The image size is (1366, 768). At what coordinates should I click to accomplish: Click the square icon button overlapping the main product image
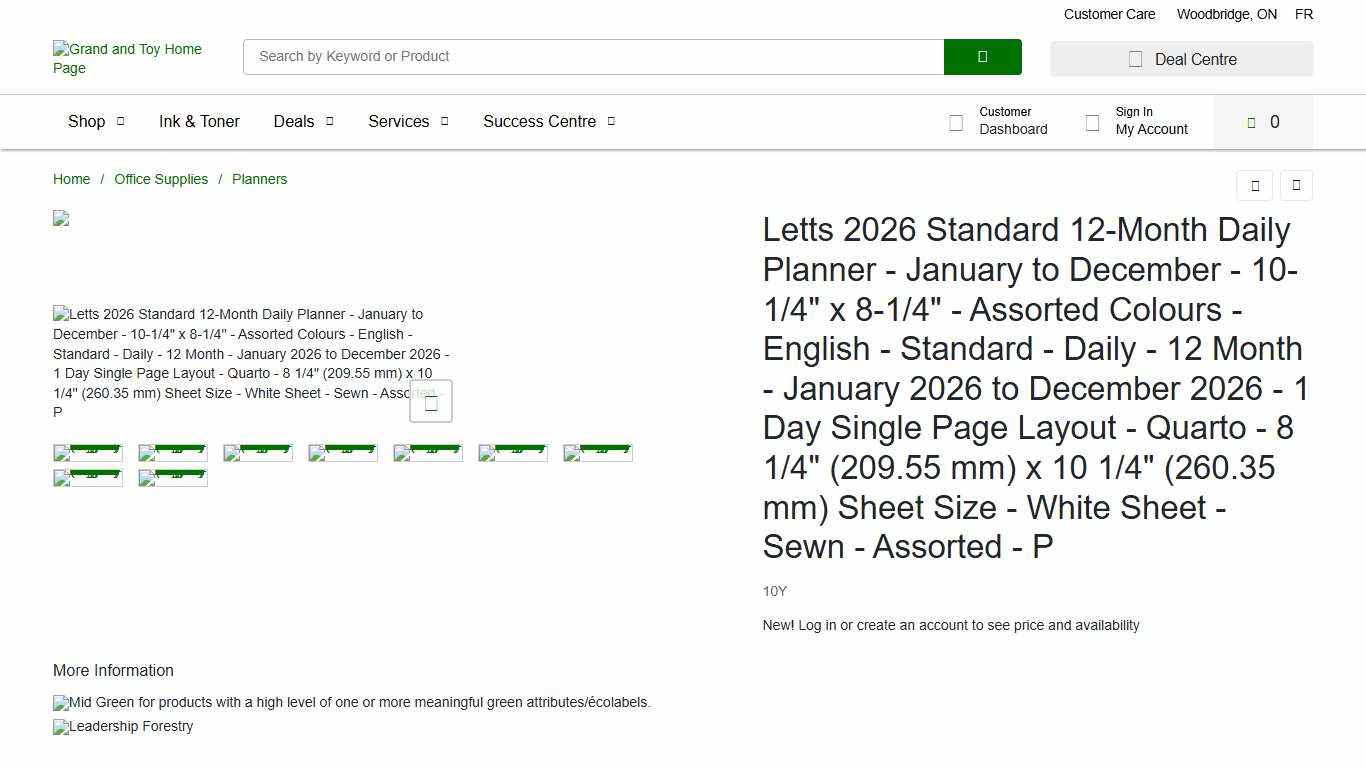[x=431, y=402]
